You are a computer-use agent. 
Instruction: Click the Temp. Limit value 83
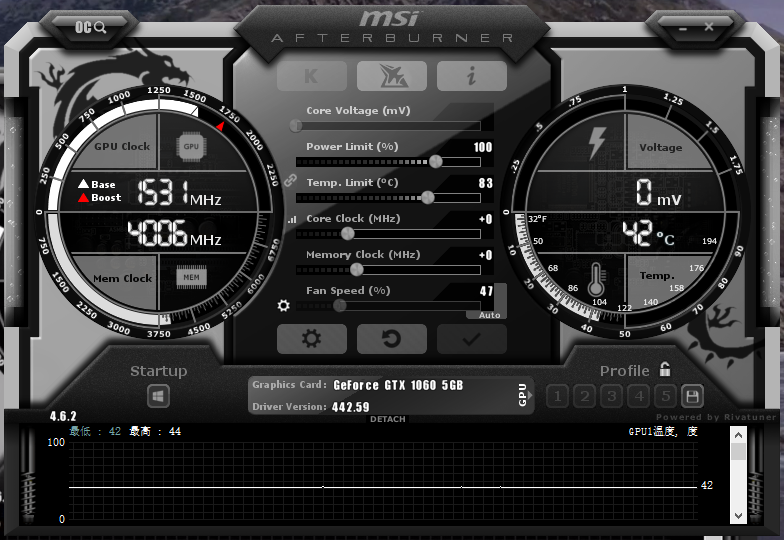485,183
